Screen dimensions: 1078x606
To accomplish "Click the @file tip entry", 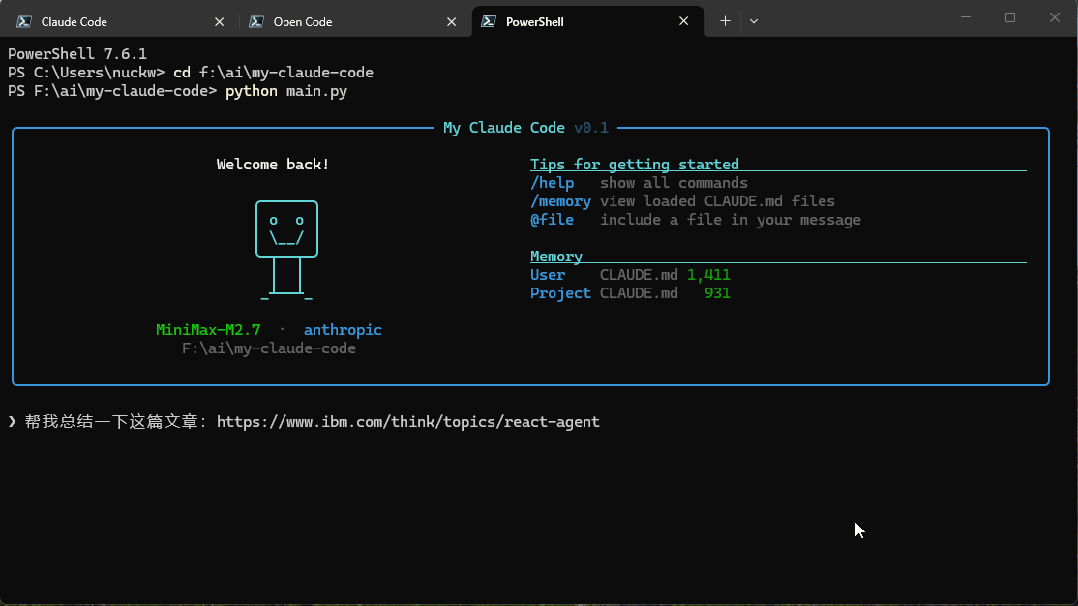I will tap(552, 220).
